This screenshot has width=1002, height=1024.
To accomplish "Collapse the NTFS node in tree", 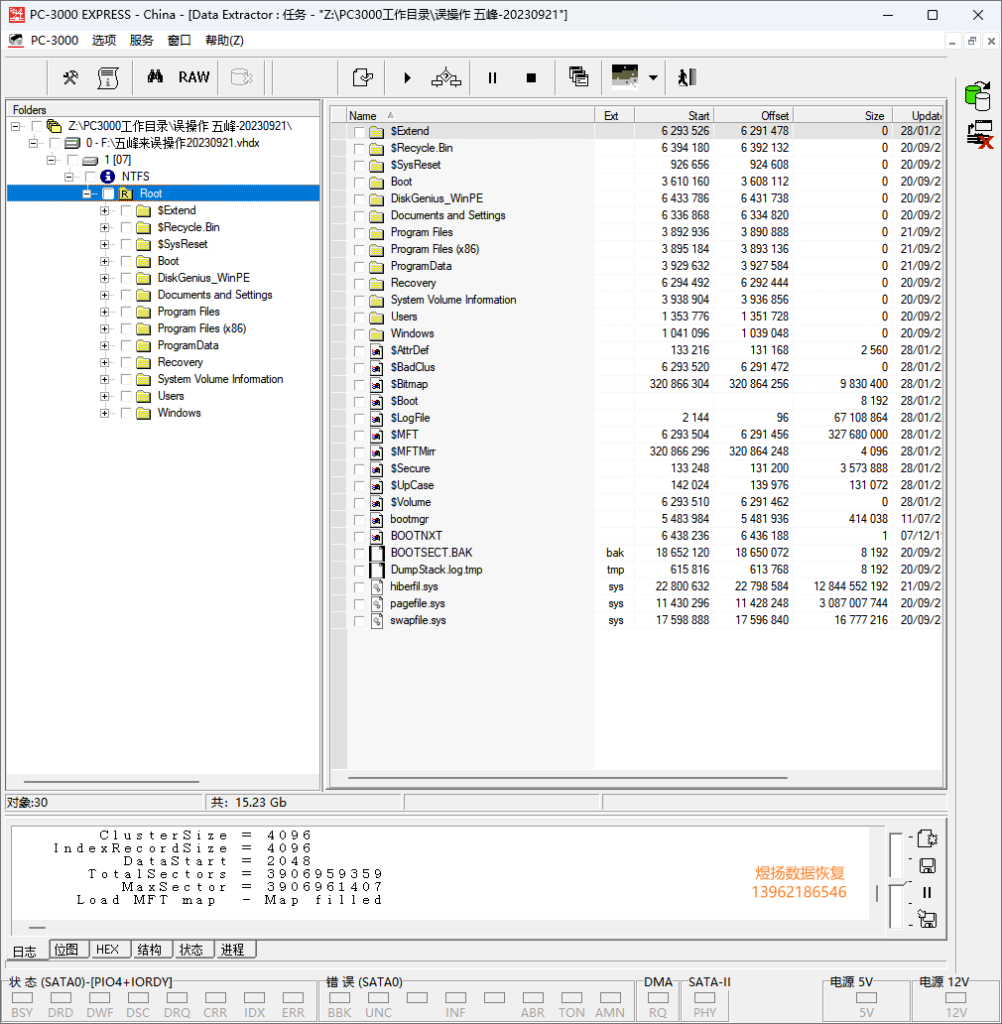I will pos(69,177).
